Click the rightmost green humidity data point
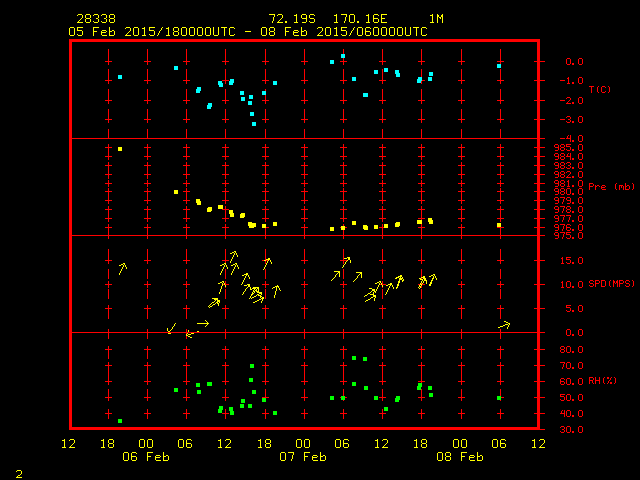 click(499, 398)
